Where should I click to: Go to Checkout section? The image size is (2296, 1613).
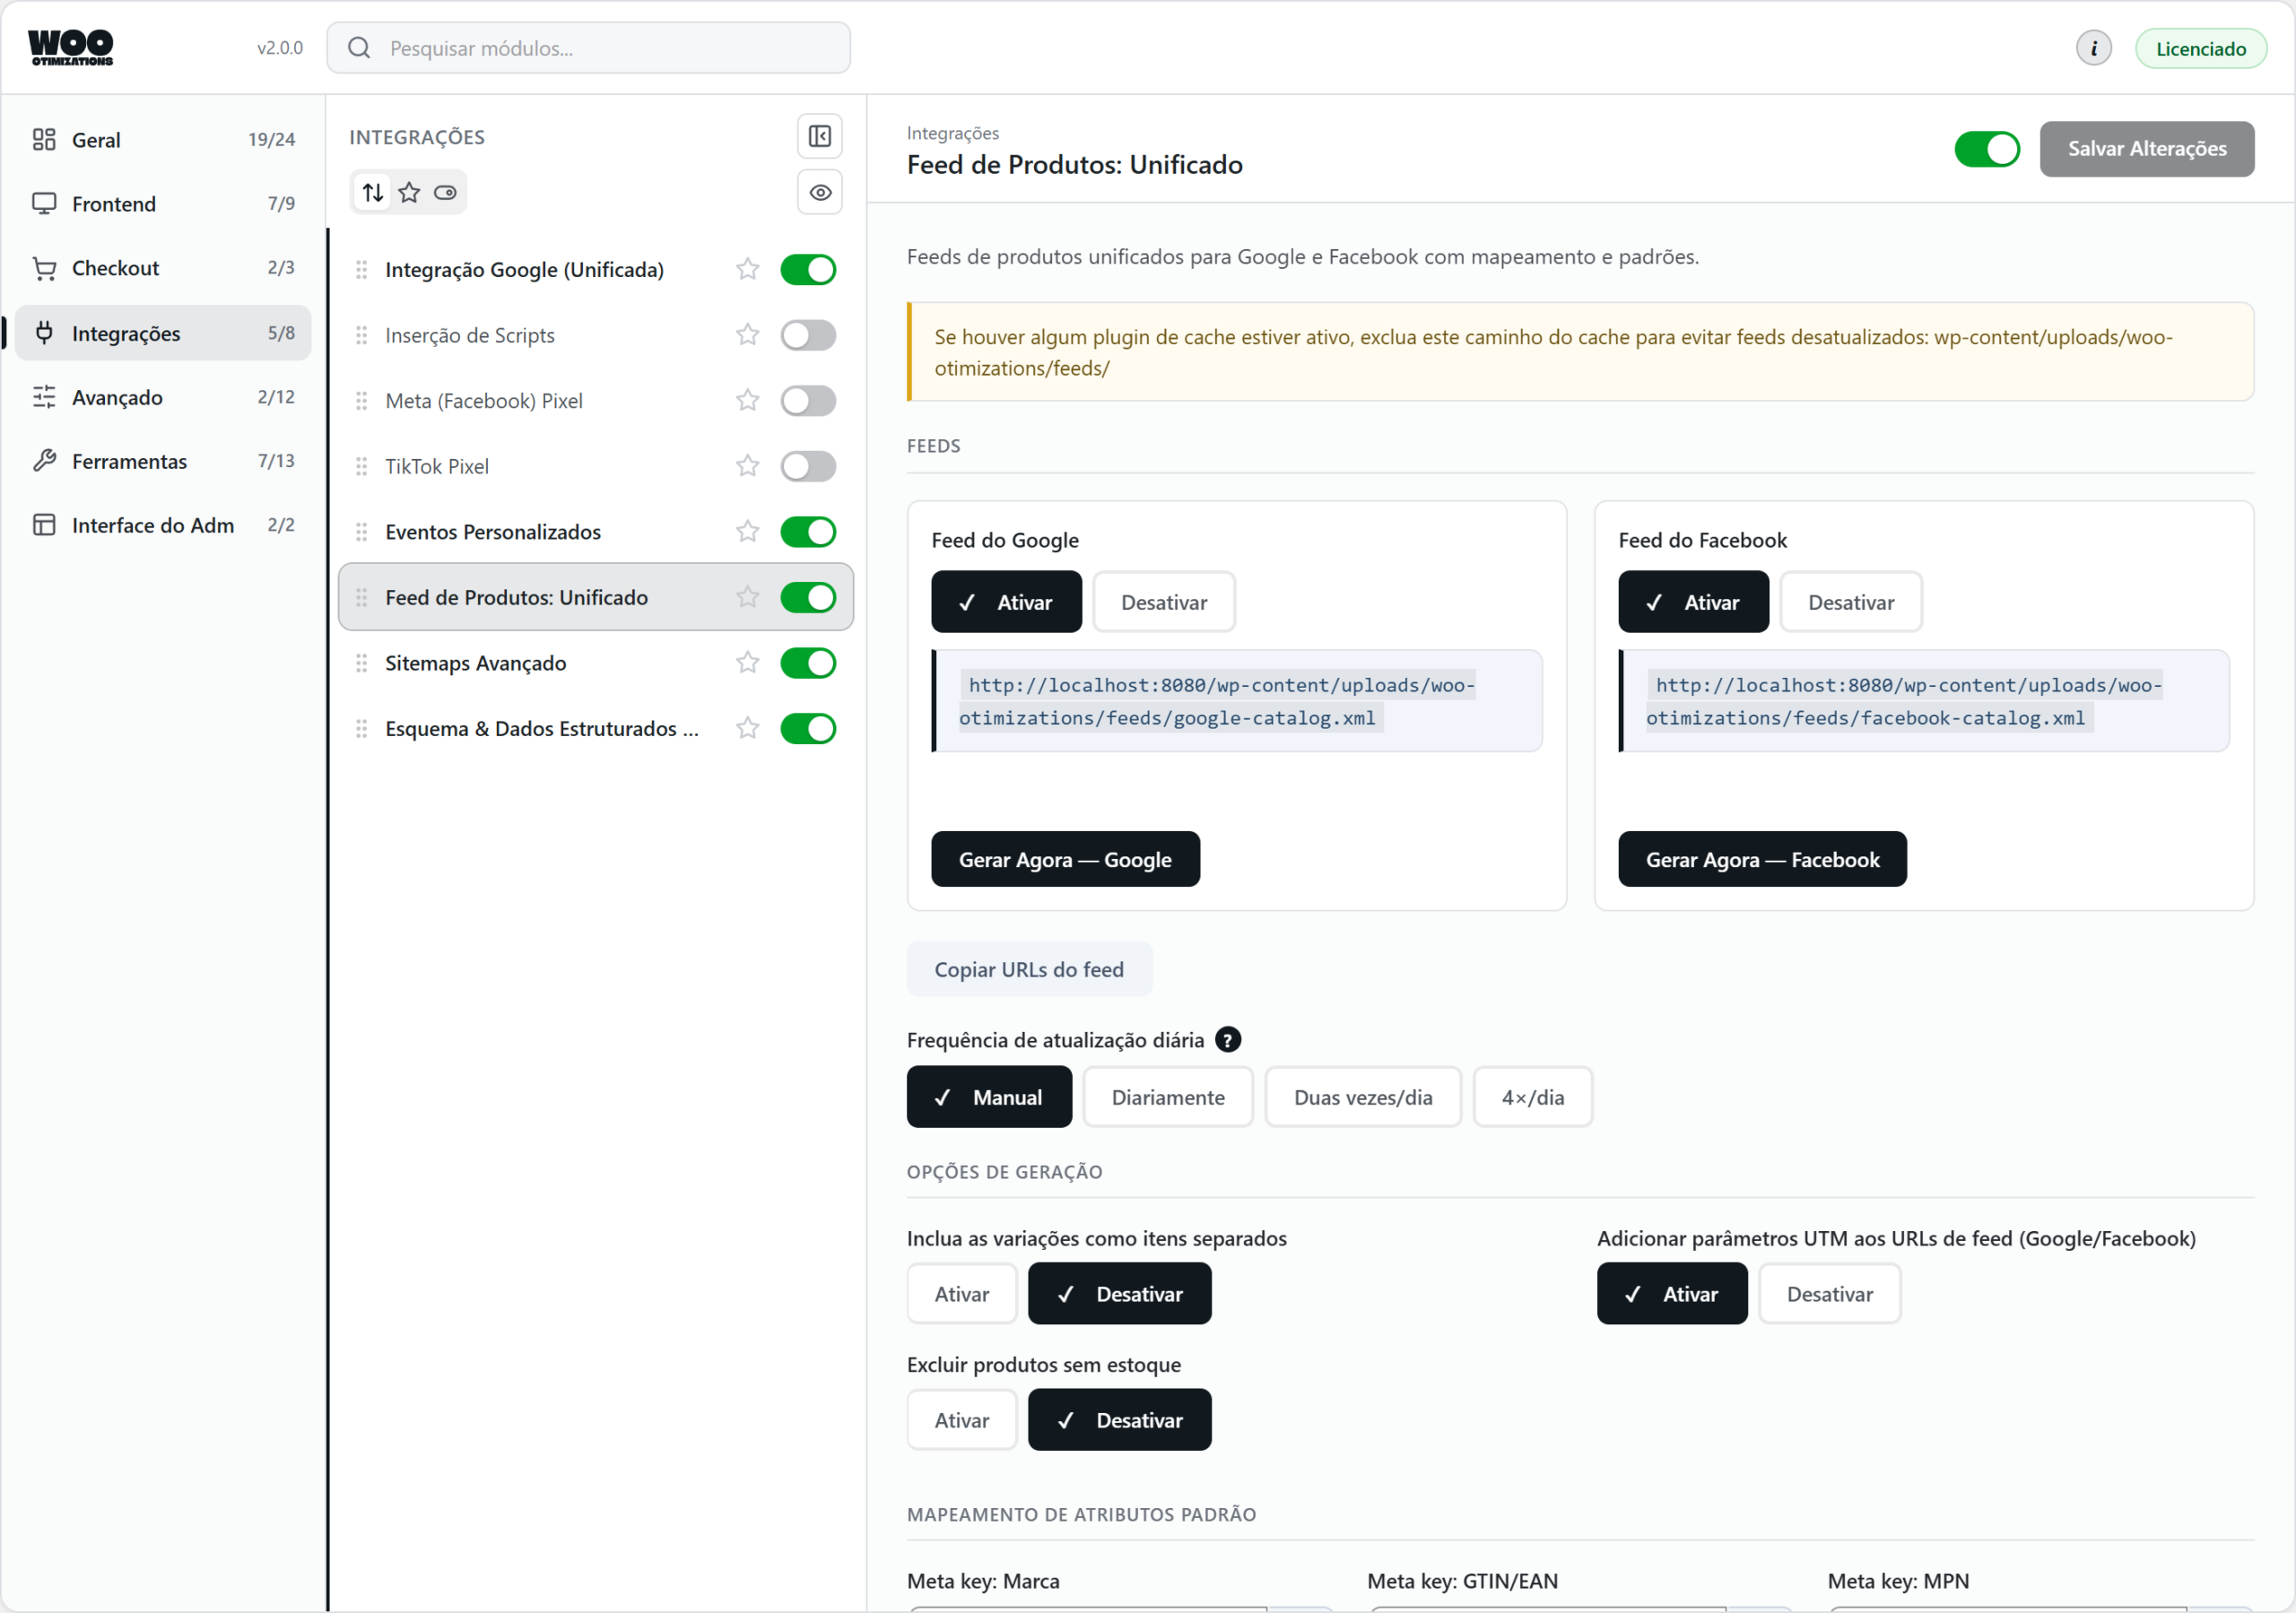point(163,268)
